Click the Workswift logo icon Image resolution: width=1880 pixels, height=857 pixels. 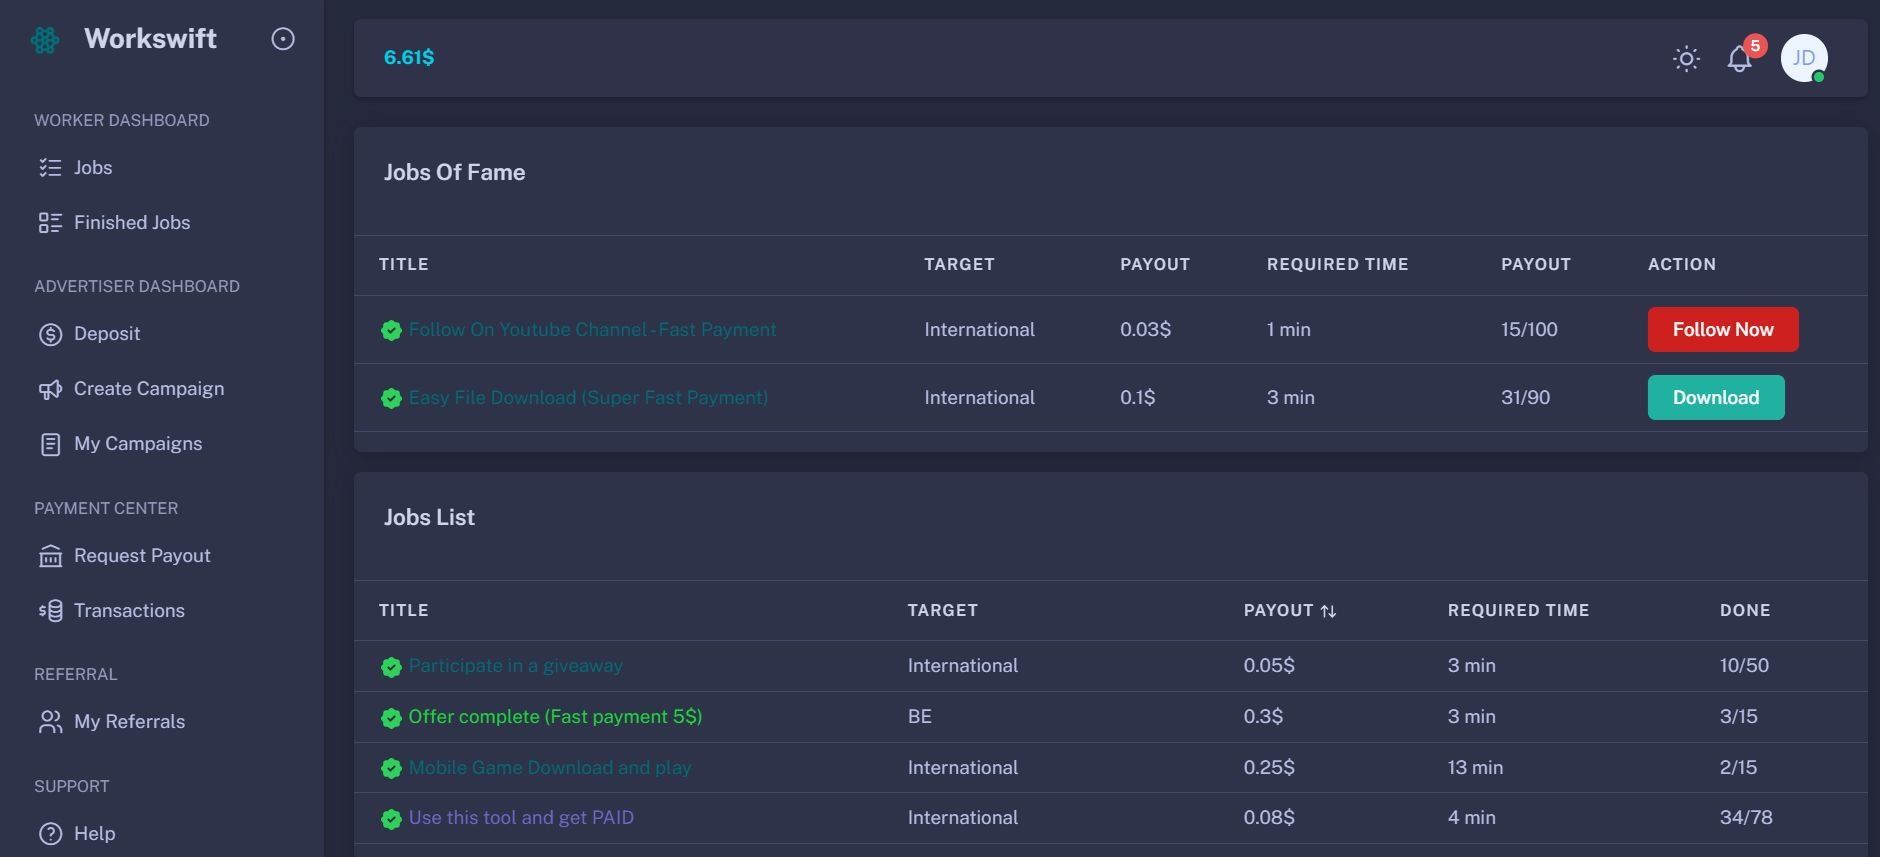click(x=45, y=40)
